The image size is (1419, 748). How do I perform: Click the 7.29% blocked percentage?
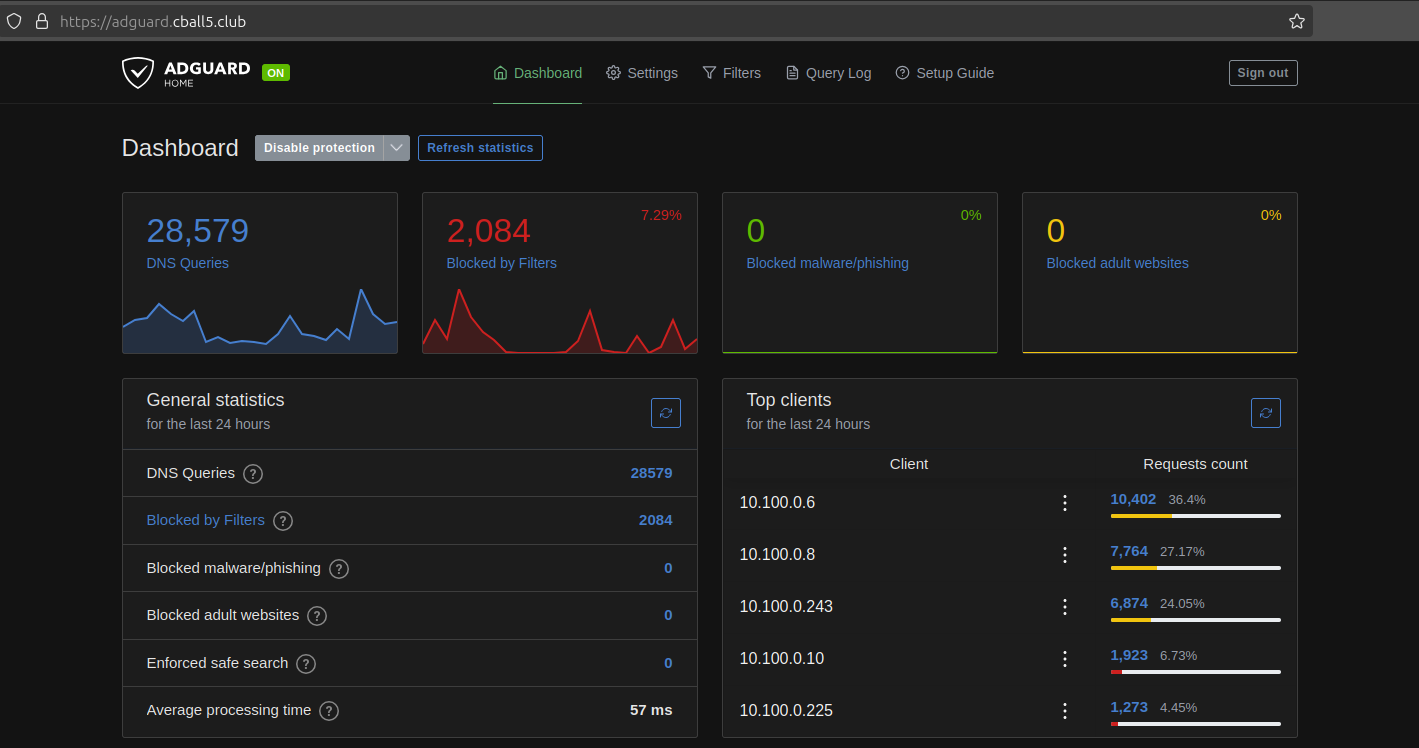[x=661, y=215]
